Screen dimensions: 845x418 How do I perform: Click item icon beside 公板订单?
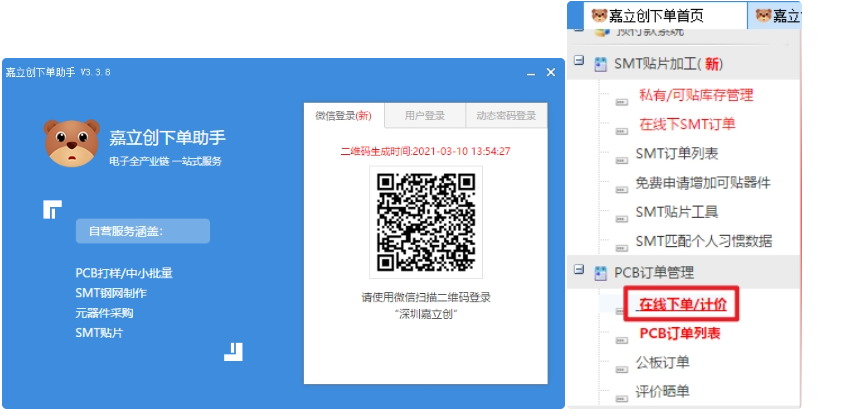pos(622,370)
